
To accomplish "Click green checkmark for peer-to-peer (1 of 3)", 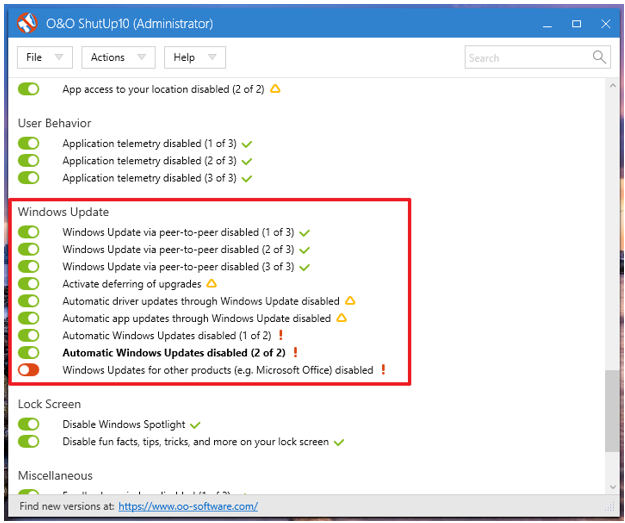I will (305, 233).
